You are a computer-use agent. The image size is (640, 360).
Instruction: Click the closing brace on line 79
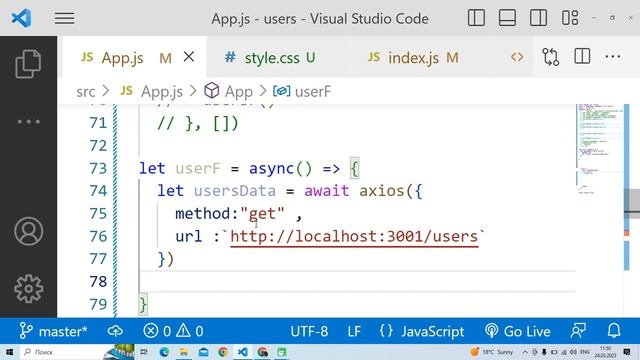143,304
